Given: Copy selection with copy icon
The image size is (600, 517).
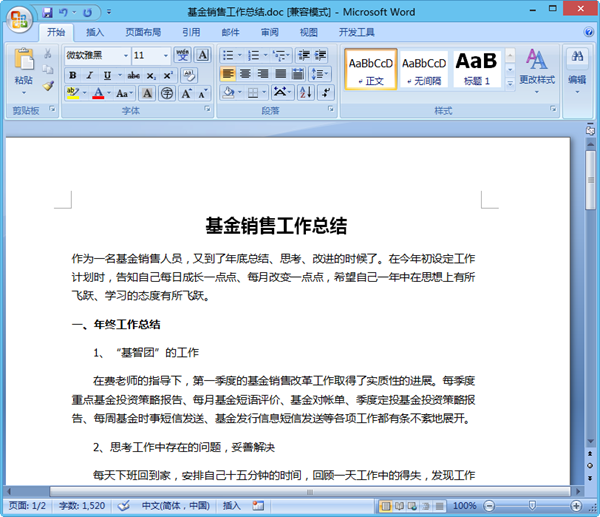Looking at the screenshot, I should (48, 69).
